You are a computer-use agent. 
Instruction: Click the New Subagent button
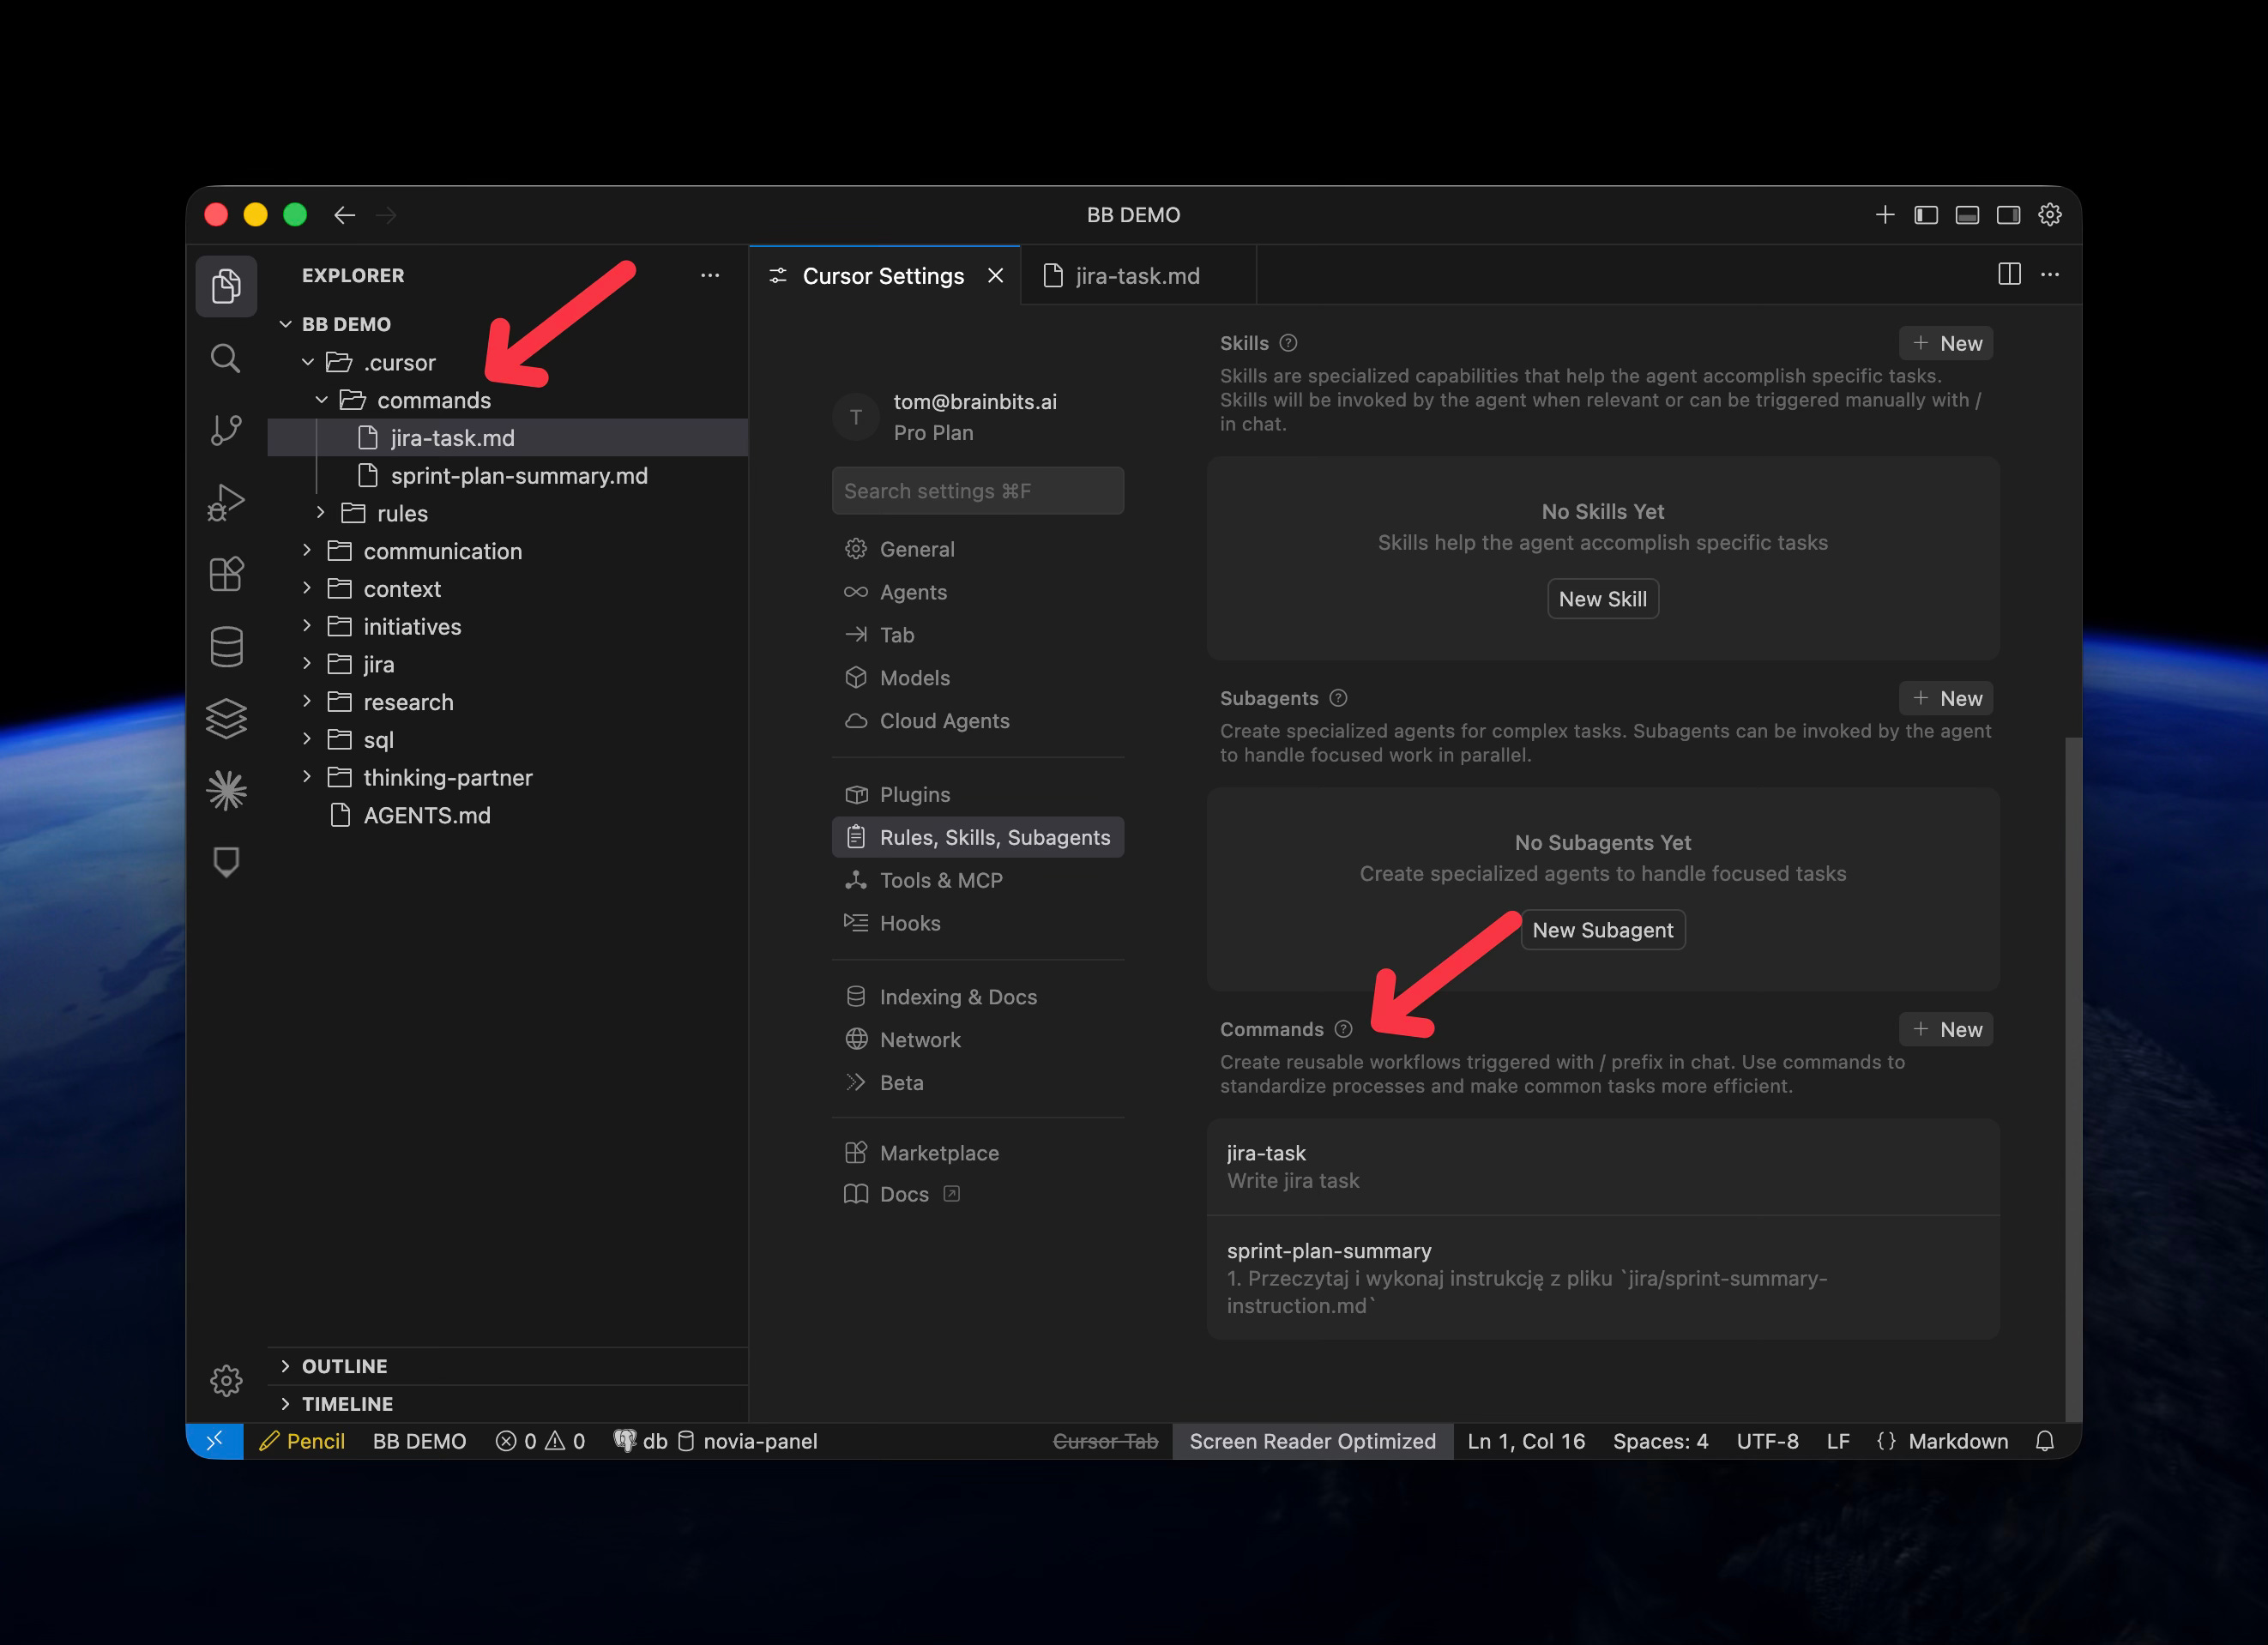coord(1602,930)
